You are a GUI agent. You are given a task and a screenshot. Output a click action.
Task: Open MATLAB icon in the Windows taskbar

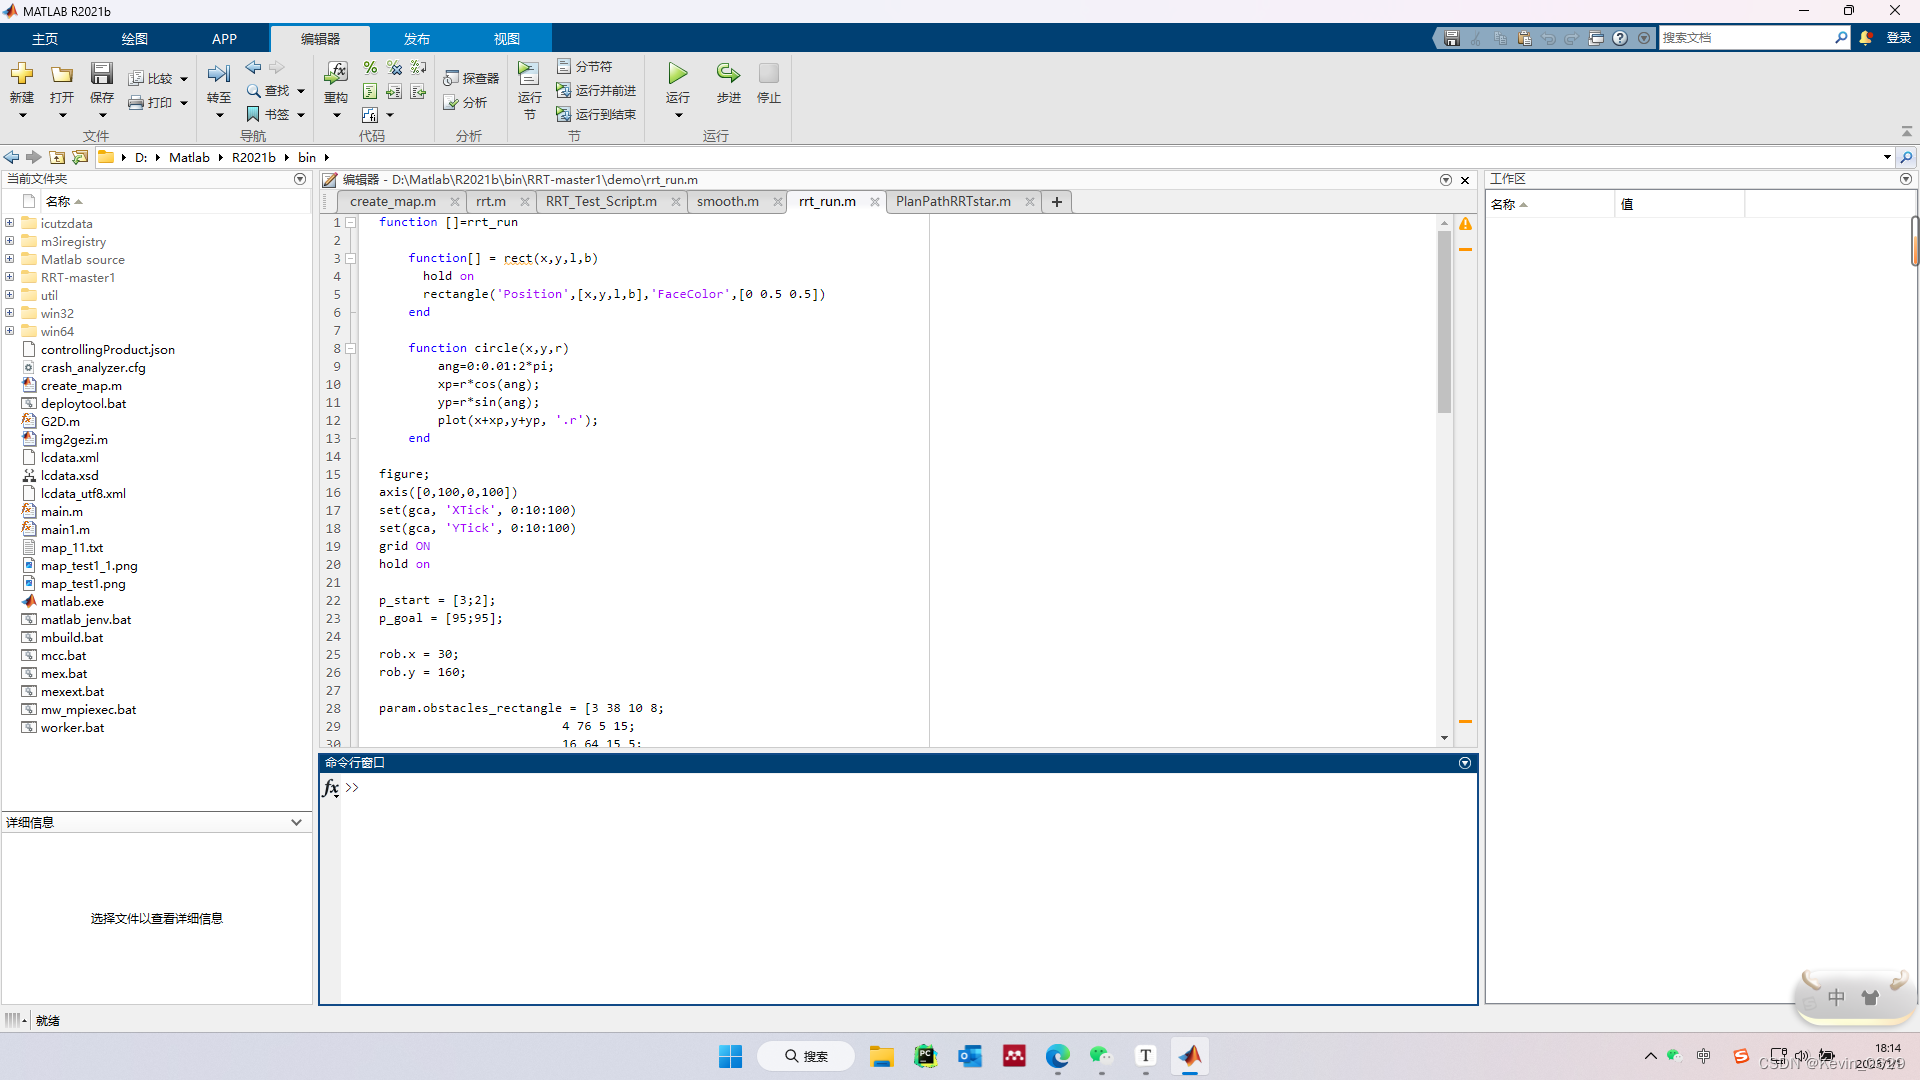(x=1190, y=1056)
